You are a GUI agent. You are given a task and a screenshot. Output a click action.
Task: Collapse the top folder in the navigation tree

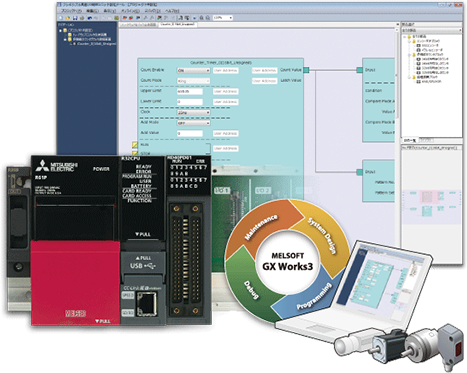60,30
